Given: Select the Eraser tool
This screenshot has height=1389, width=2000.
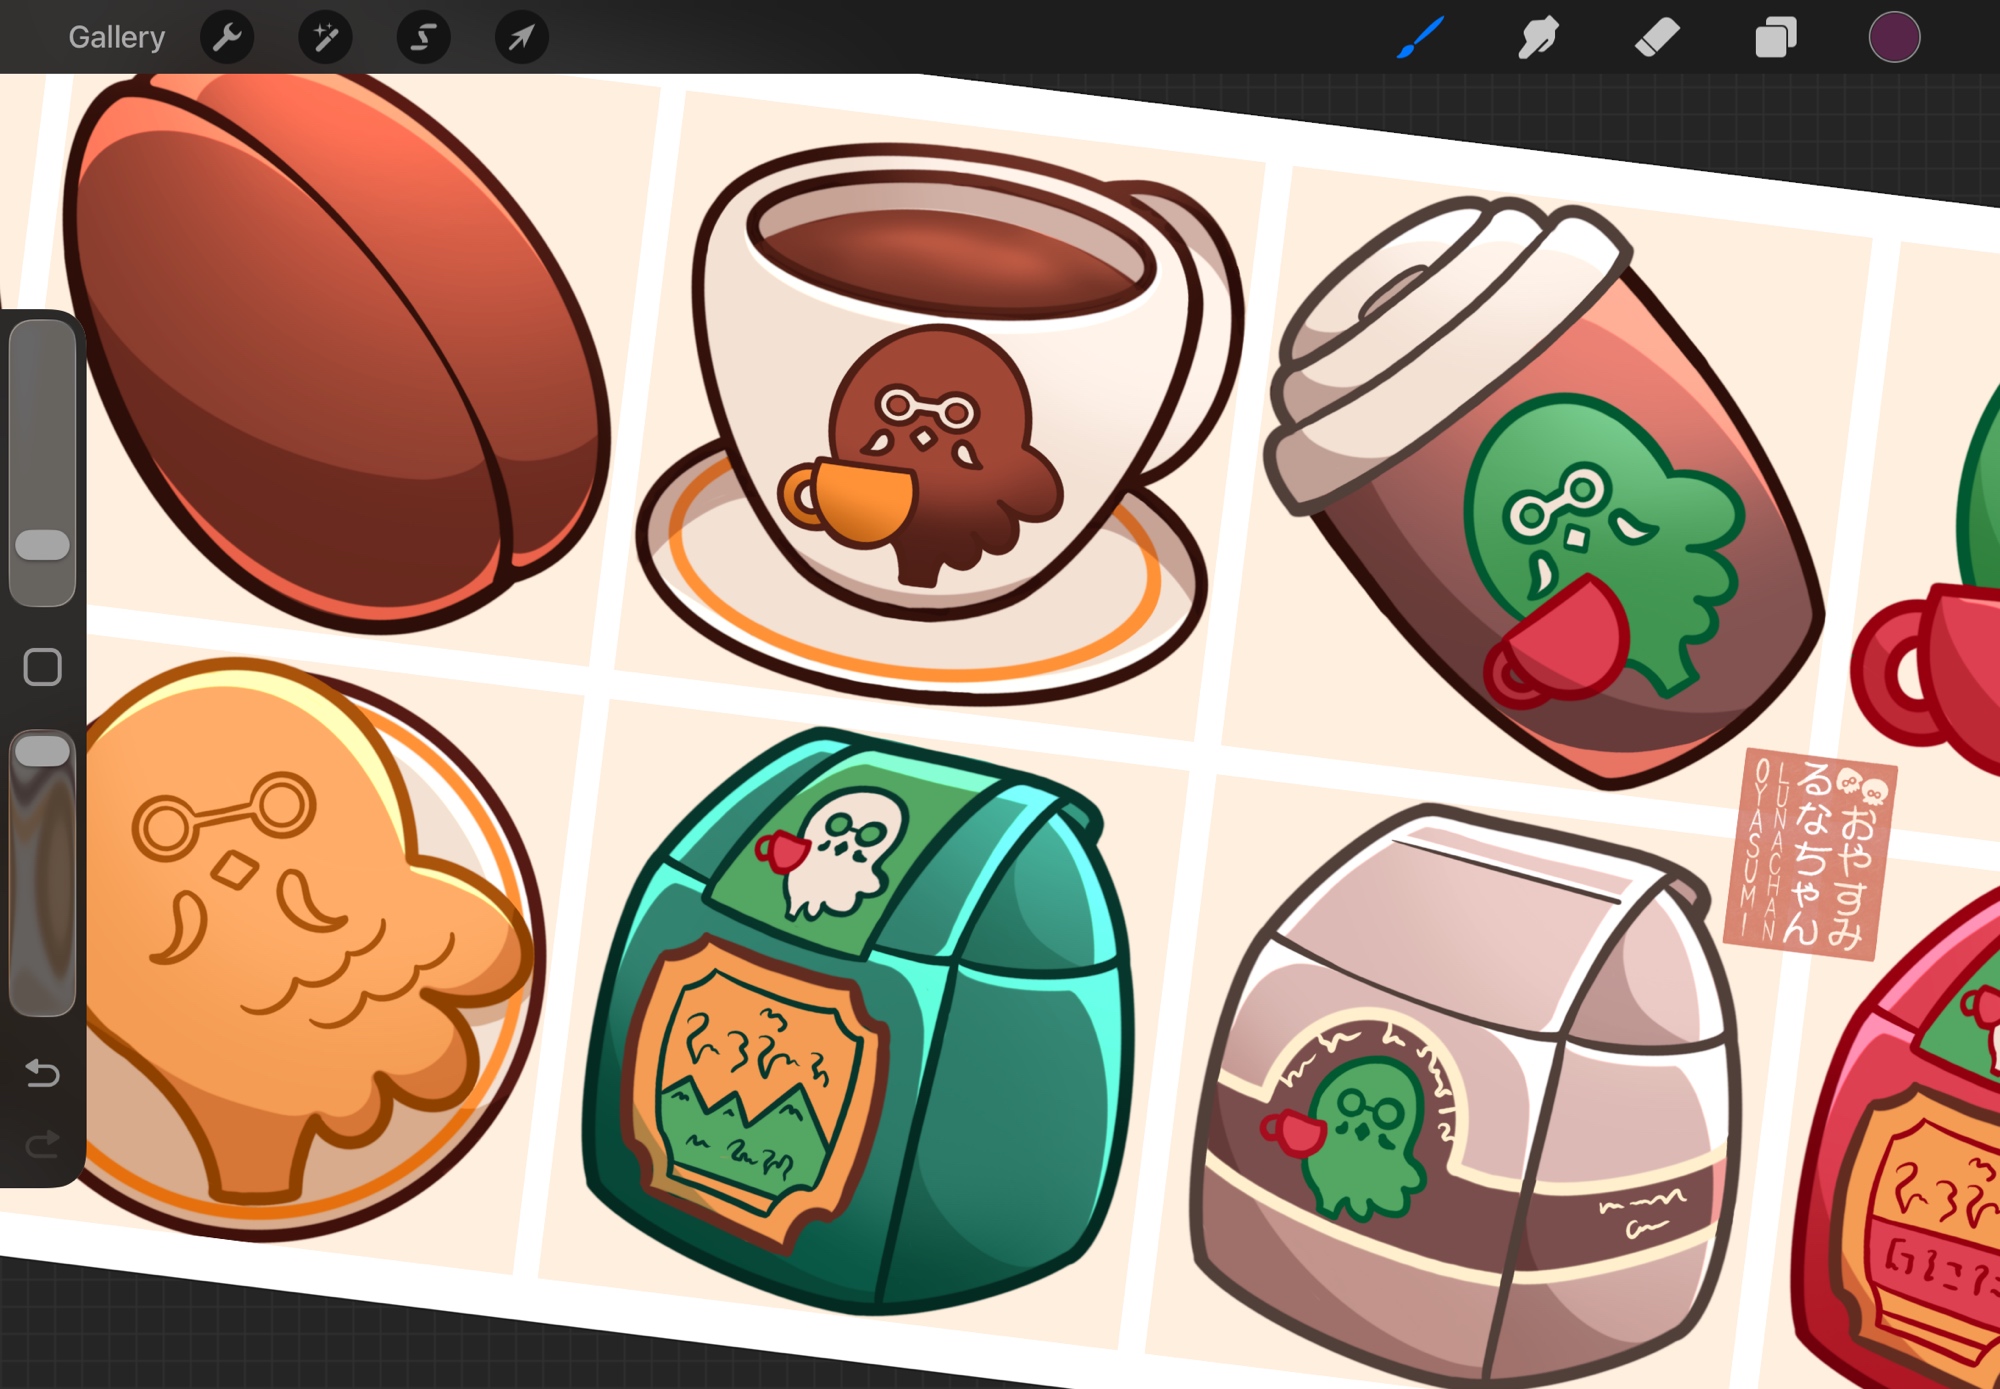Looking at the screenshot, I should tap(1657, 38).
